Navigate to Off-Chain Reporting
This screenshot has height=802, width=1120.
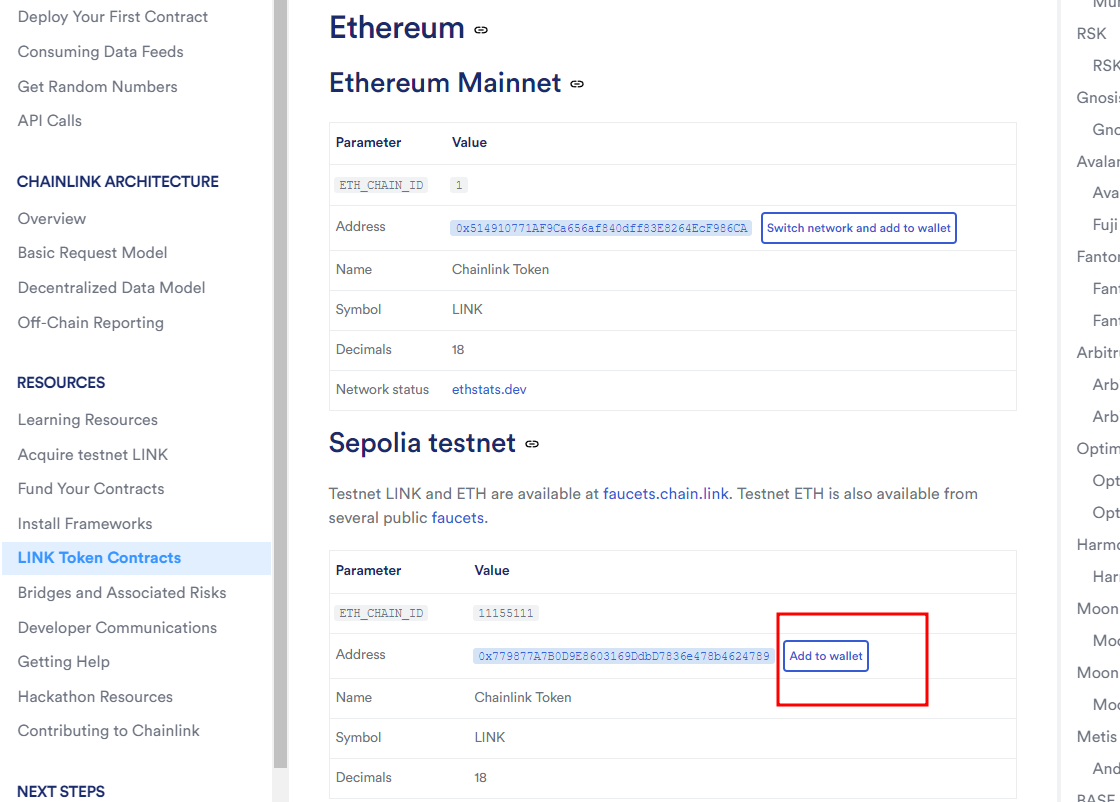point(91,323)
